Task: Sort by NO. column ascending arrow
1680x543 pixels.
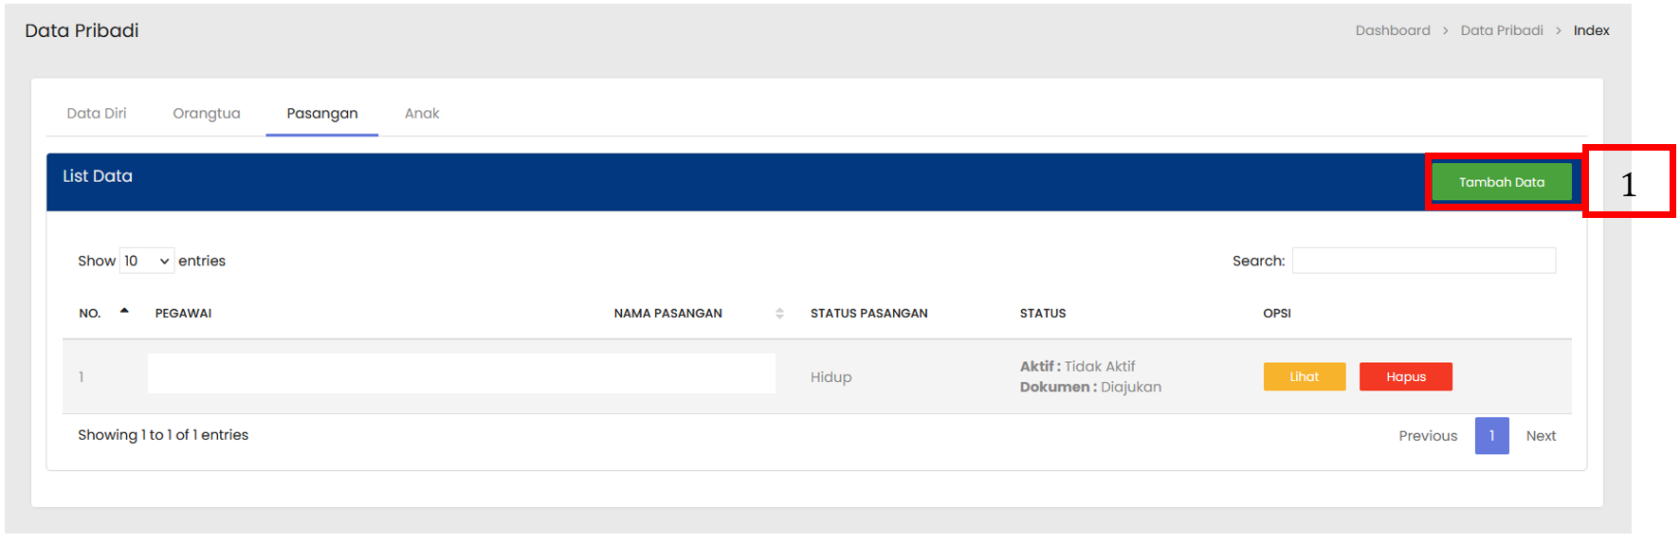Action: coord(124,312)
